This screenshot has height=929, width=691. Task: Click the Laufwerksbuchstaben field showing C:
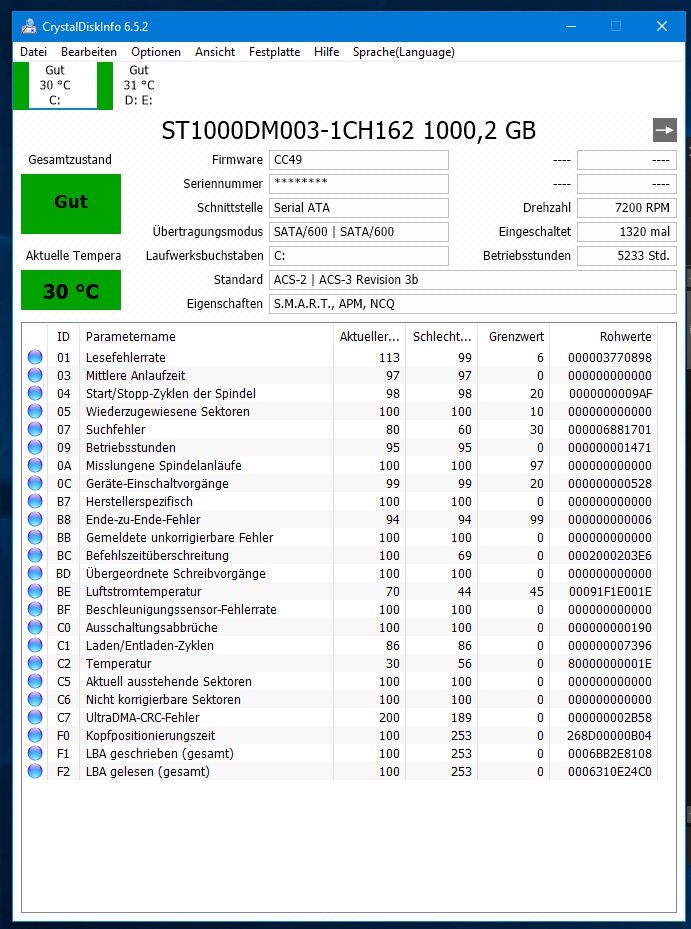pyautogui.click(x=359, y=256)
